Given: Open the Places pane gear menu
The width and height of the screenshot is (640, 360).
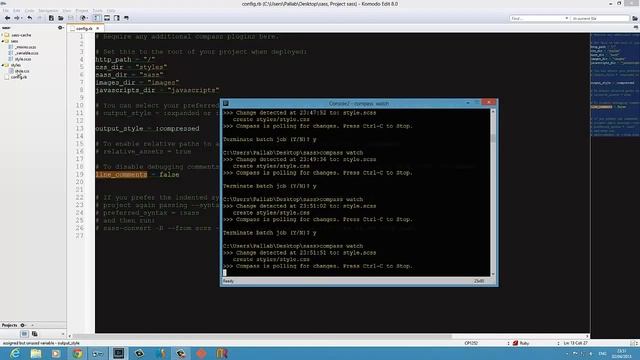Looking at the screenshot, I should coord(60,28).
